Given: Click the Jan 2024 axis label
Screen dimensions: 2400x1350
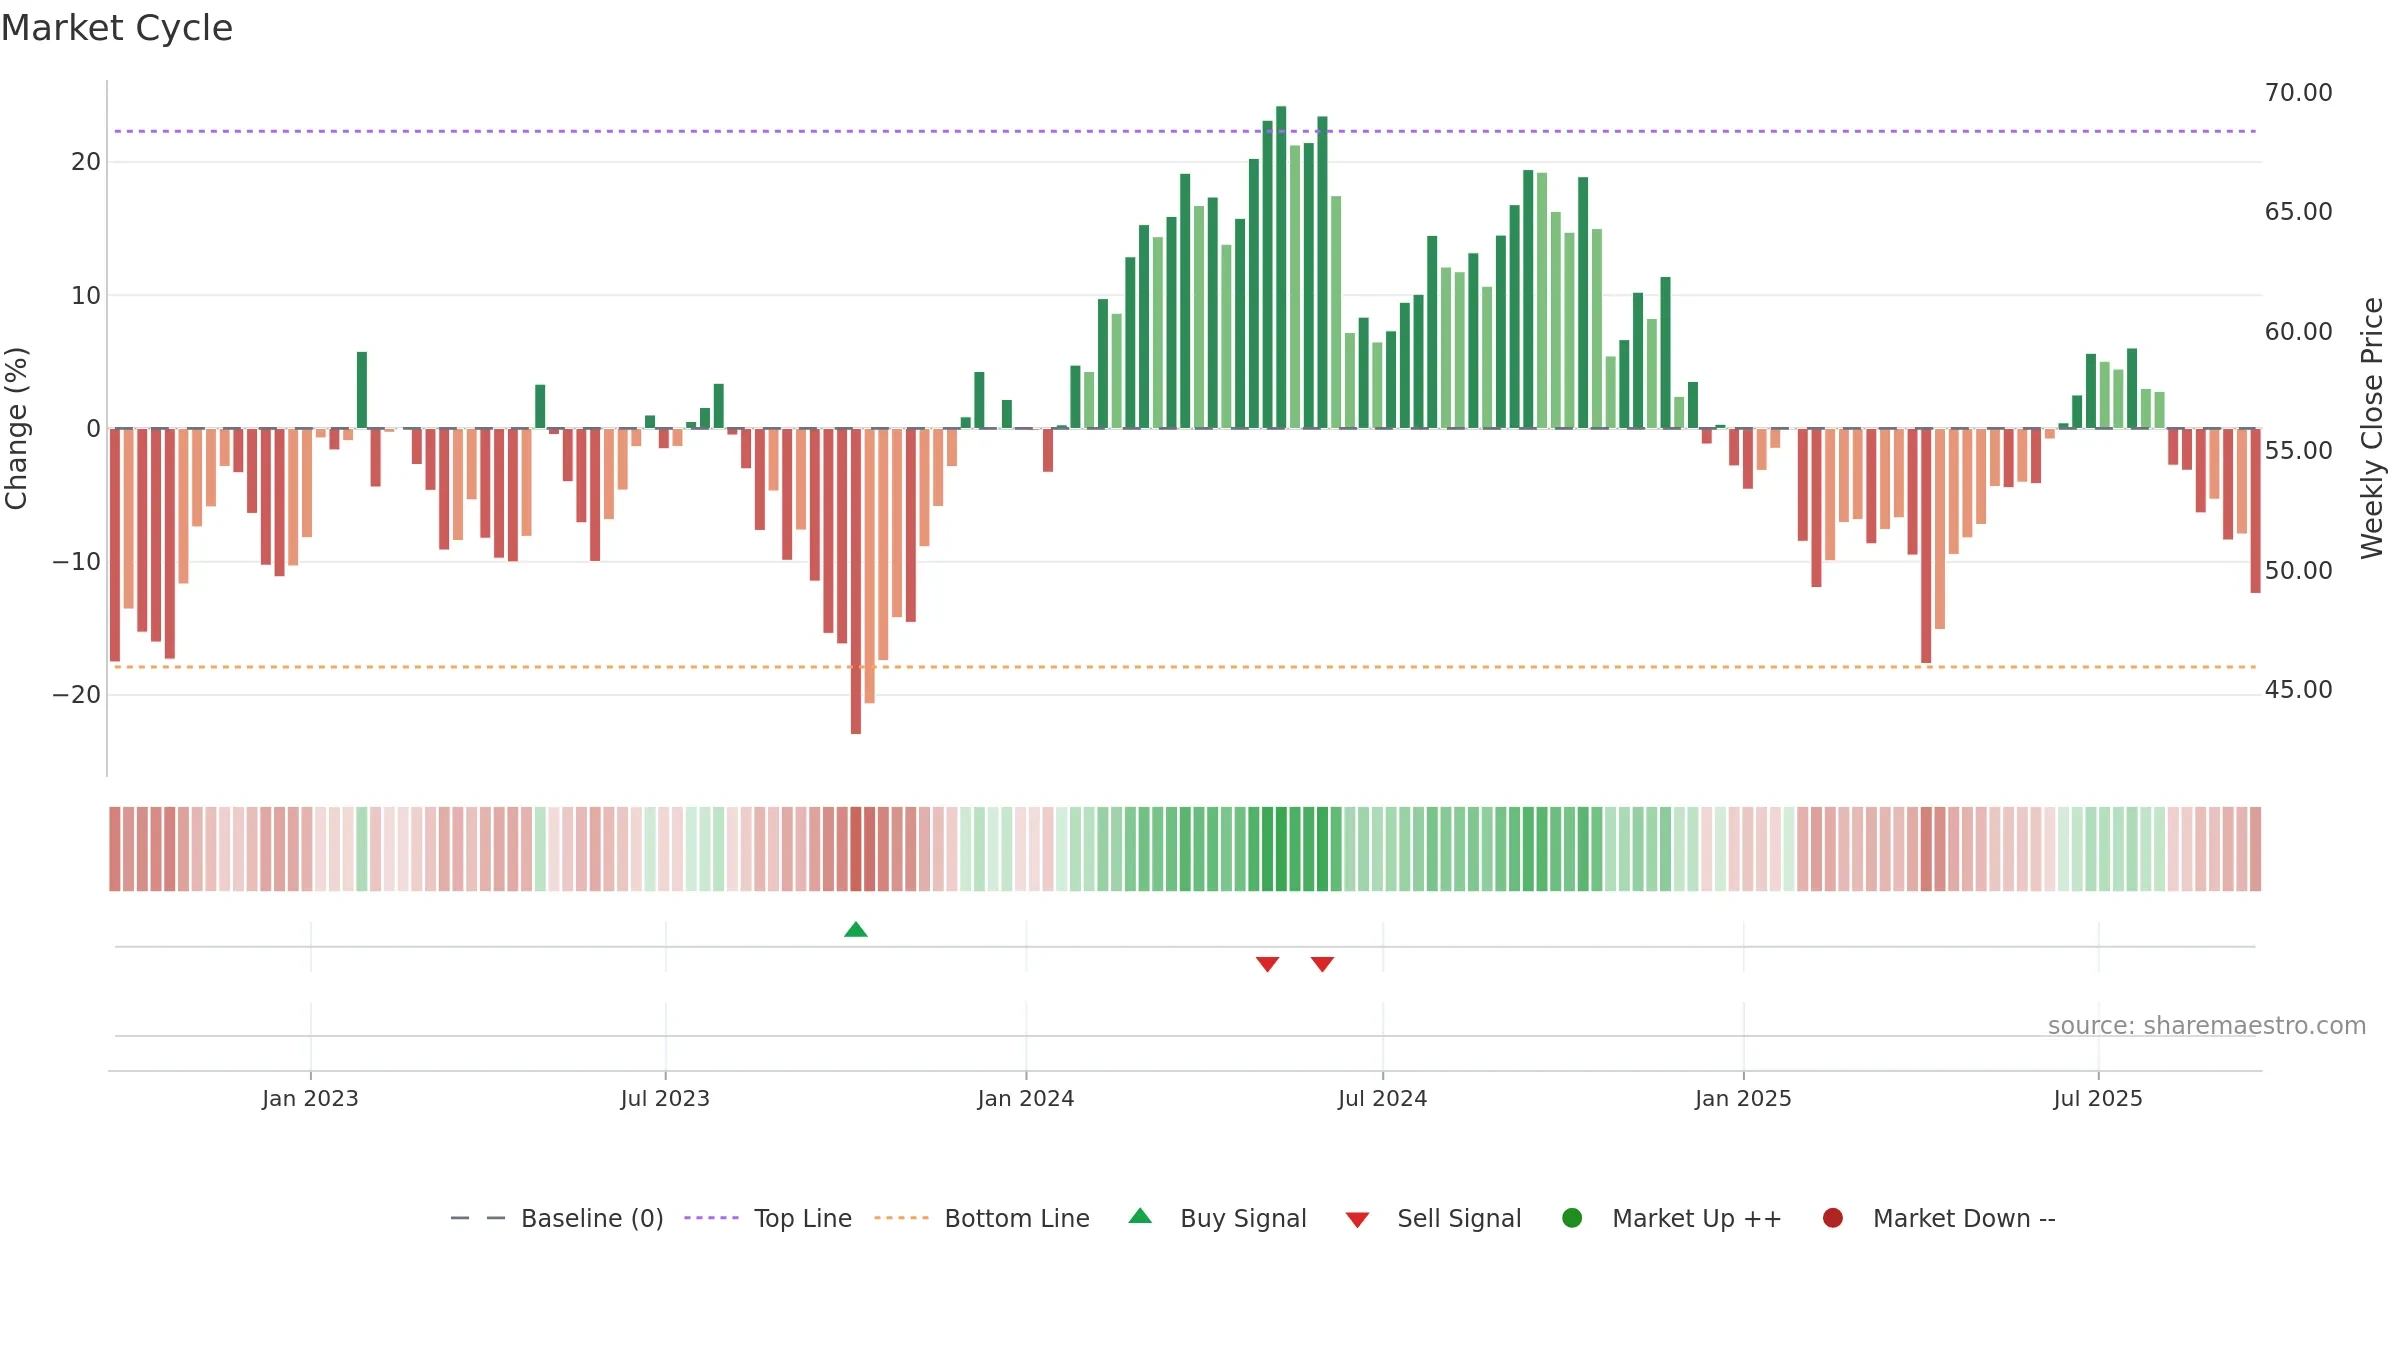Looking at the screenshot, I should [1026, 1098].
